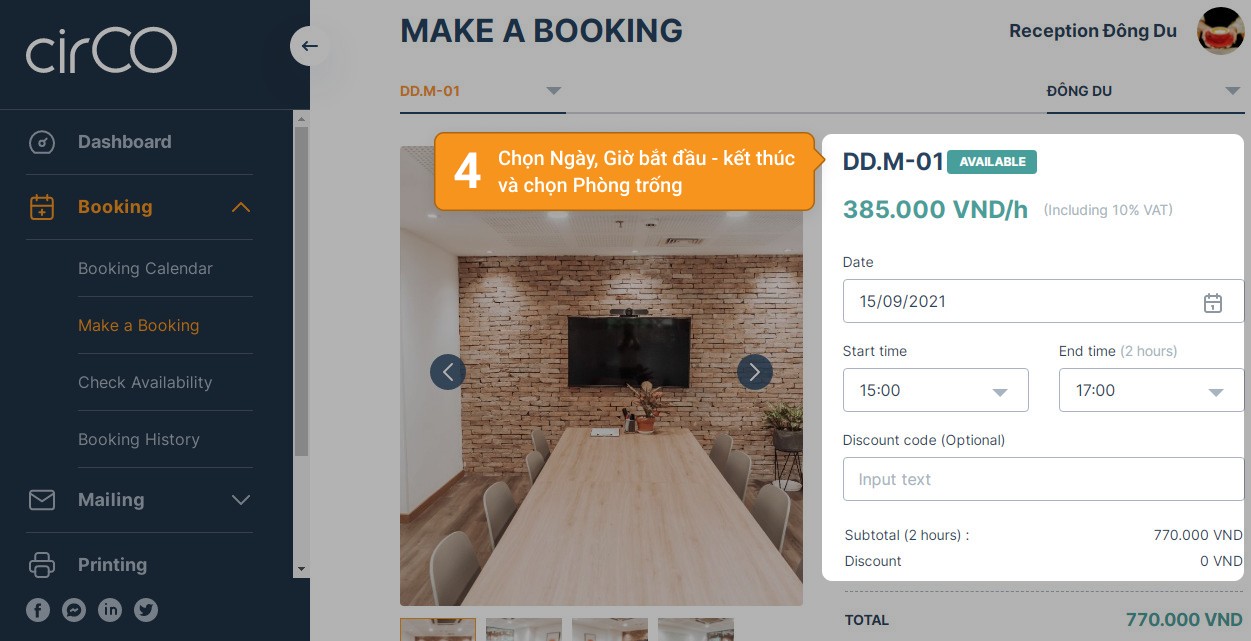Viewport: 1251px width, 641px height.
Task: Open the Start time 15:00 dropdown
Action: click(x=935, y=390)
